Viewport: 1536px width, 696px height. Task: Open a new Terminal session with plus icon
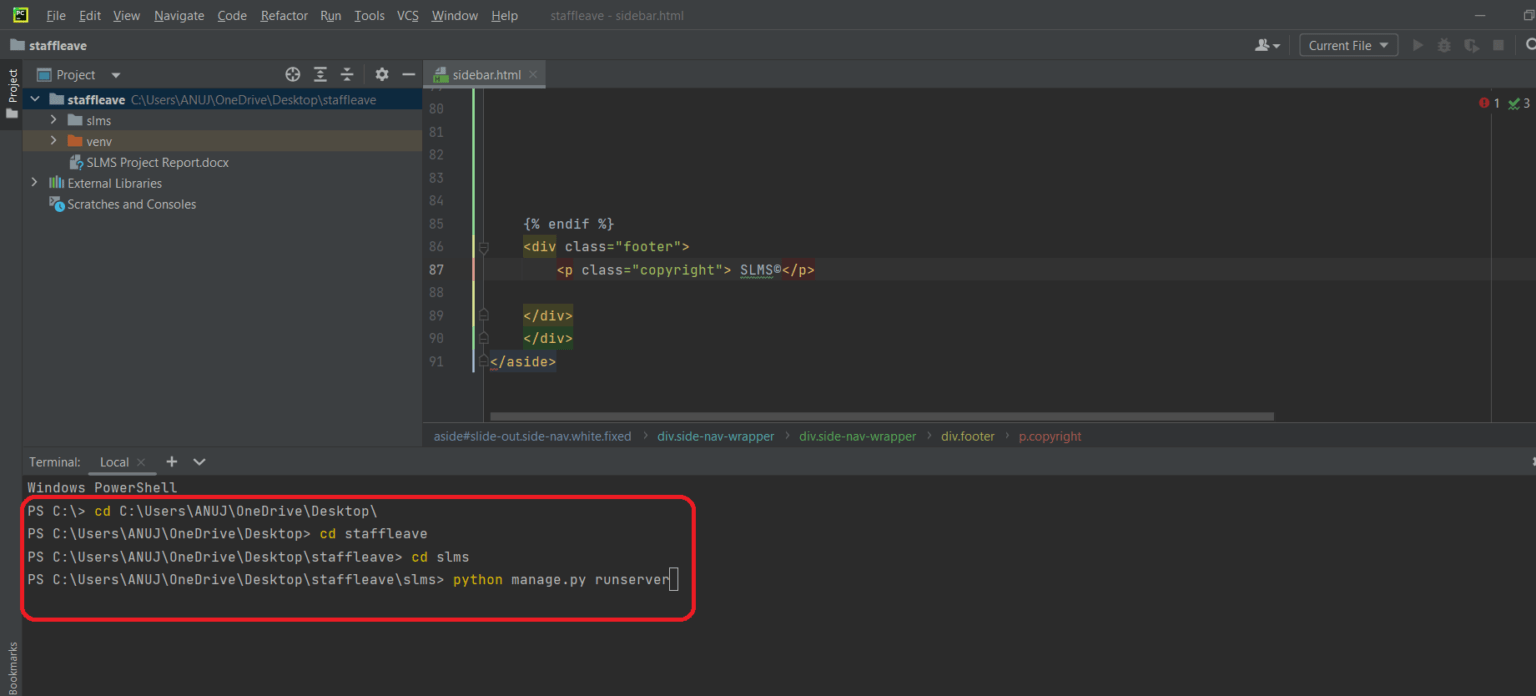(x=170, y=461)
